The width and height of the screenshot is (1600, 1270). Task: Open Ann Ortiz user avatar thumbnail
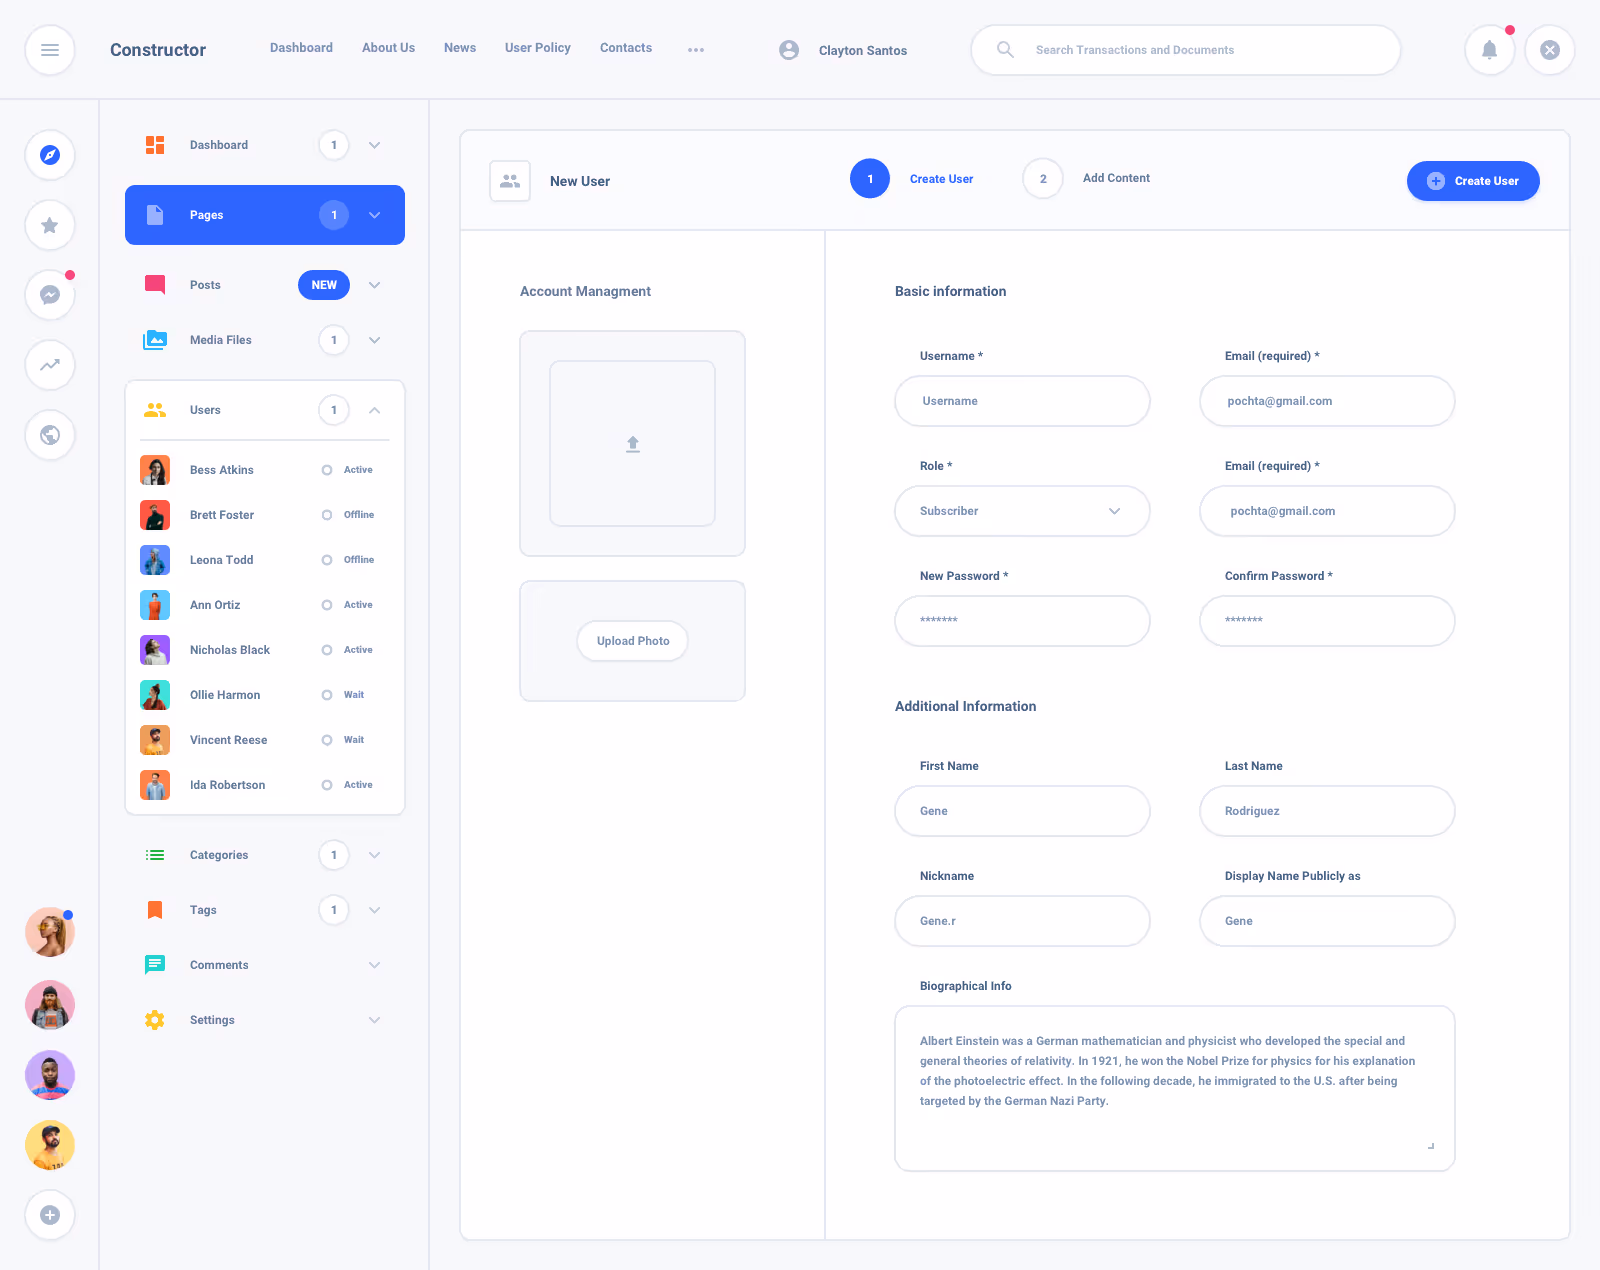(155, 605)
